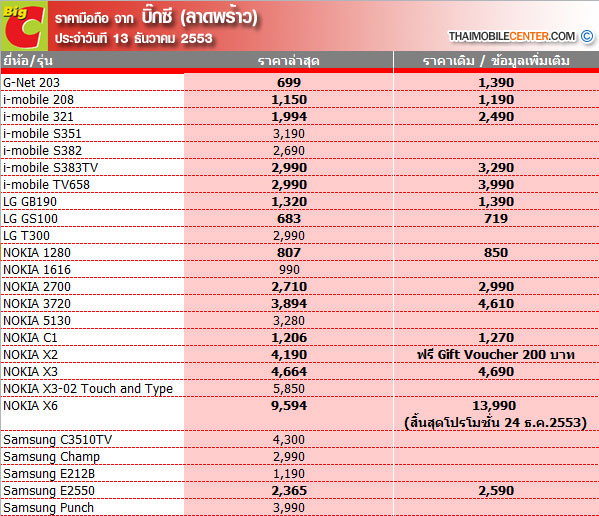The width and height of the screenshot is (599, 516).
Task: Click the date ประจำวันที่ 13 ธันวาคม 2553
Action: (x=133, y=39)
